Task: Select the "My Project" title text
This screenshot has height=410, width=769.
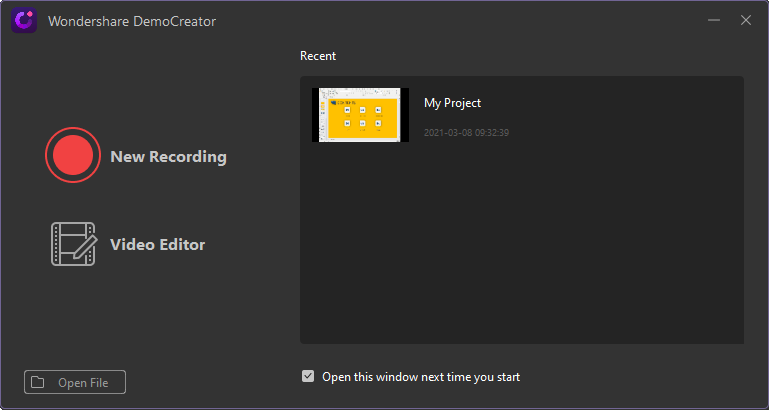Action: pyautogui.click(x=452, y=103)
